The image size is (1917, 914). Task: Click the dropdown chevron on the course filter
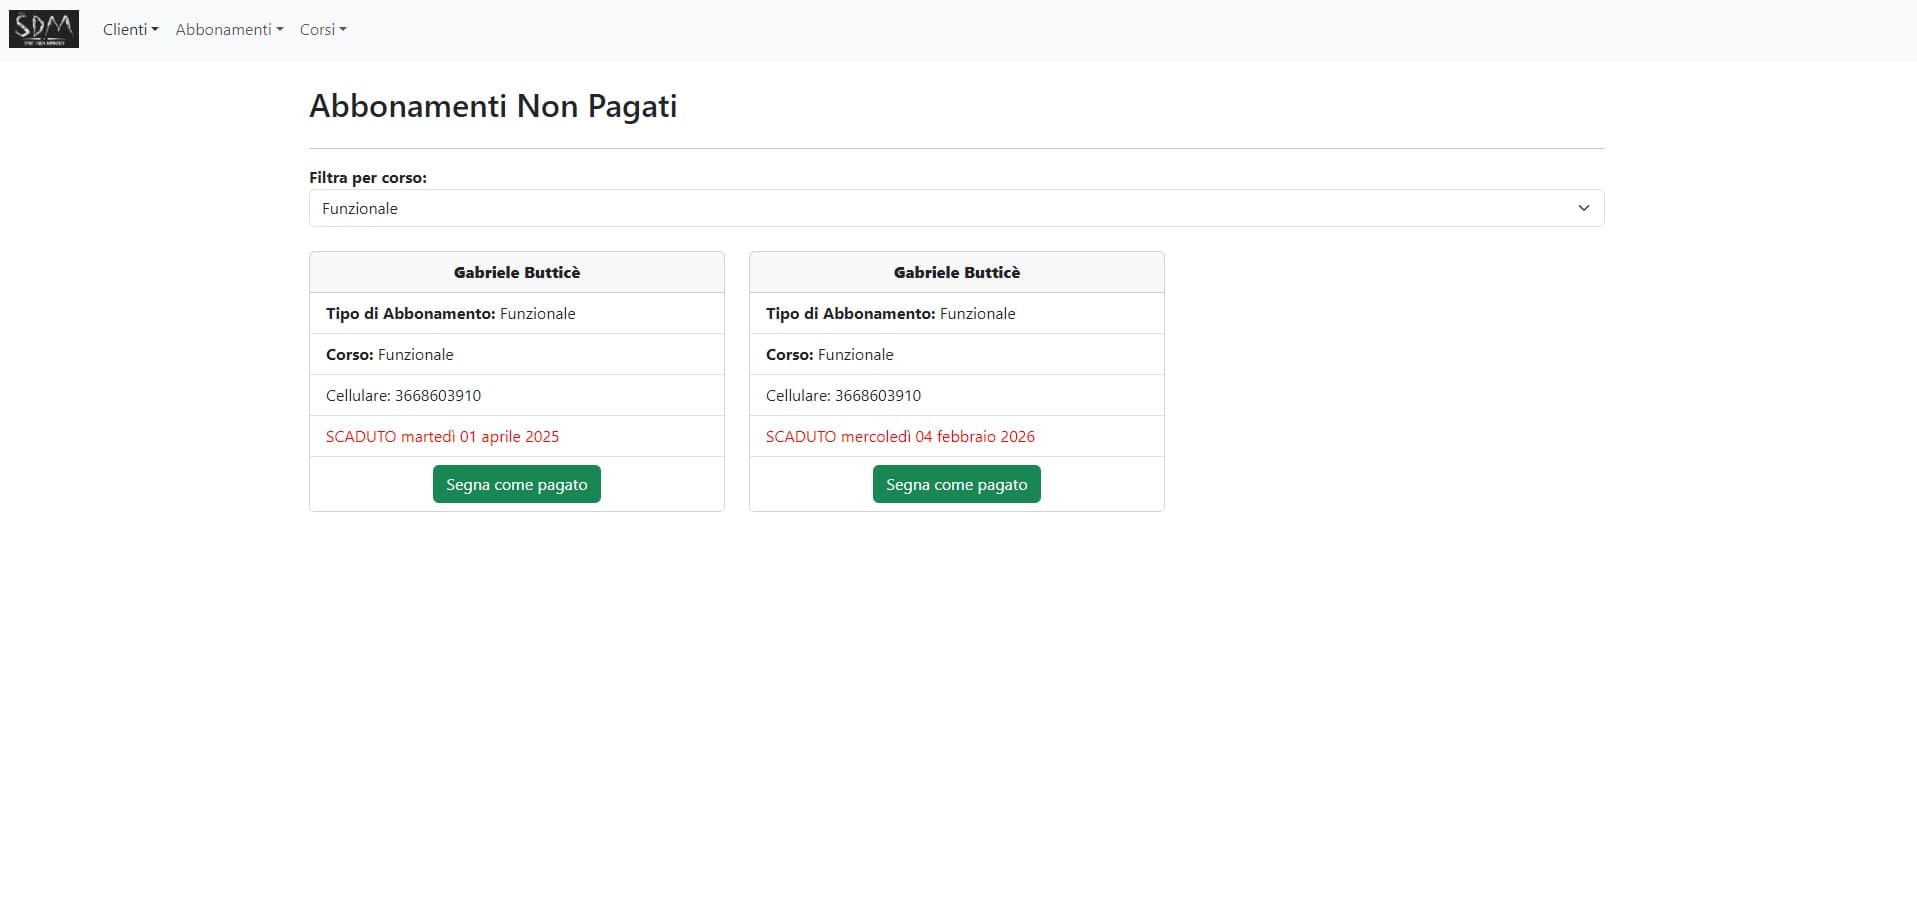(x=1583, y=208)
